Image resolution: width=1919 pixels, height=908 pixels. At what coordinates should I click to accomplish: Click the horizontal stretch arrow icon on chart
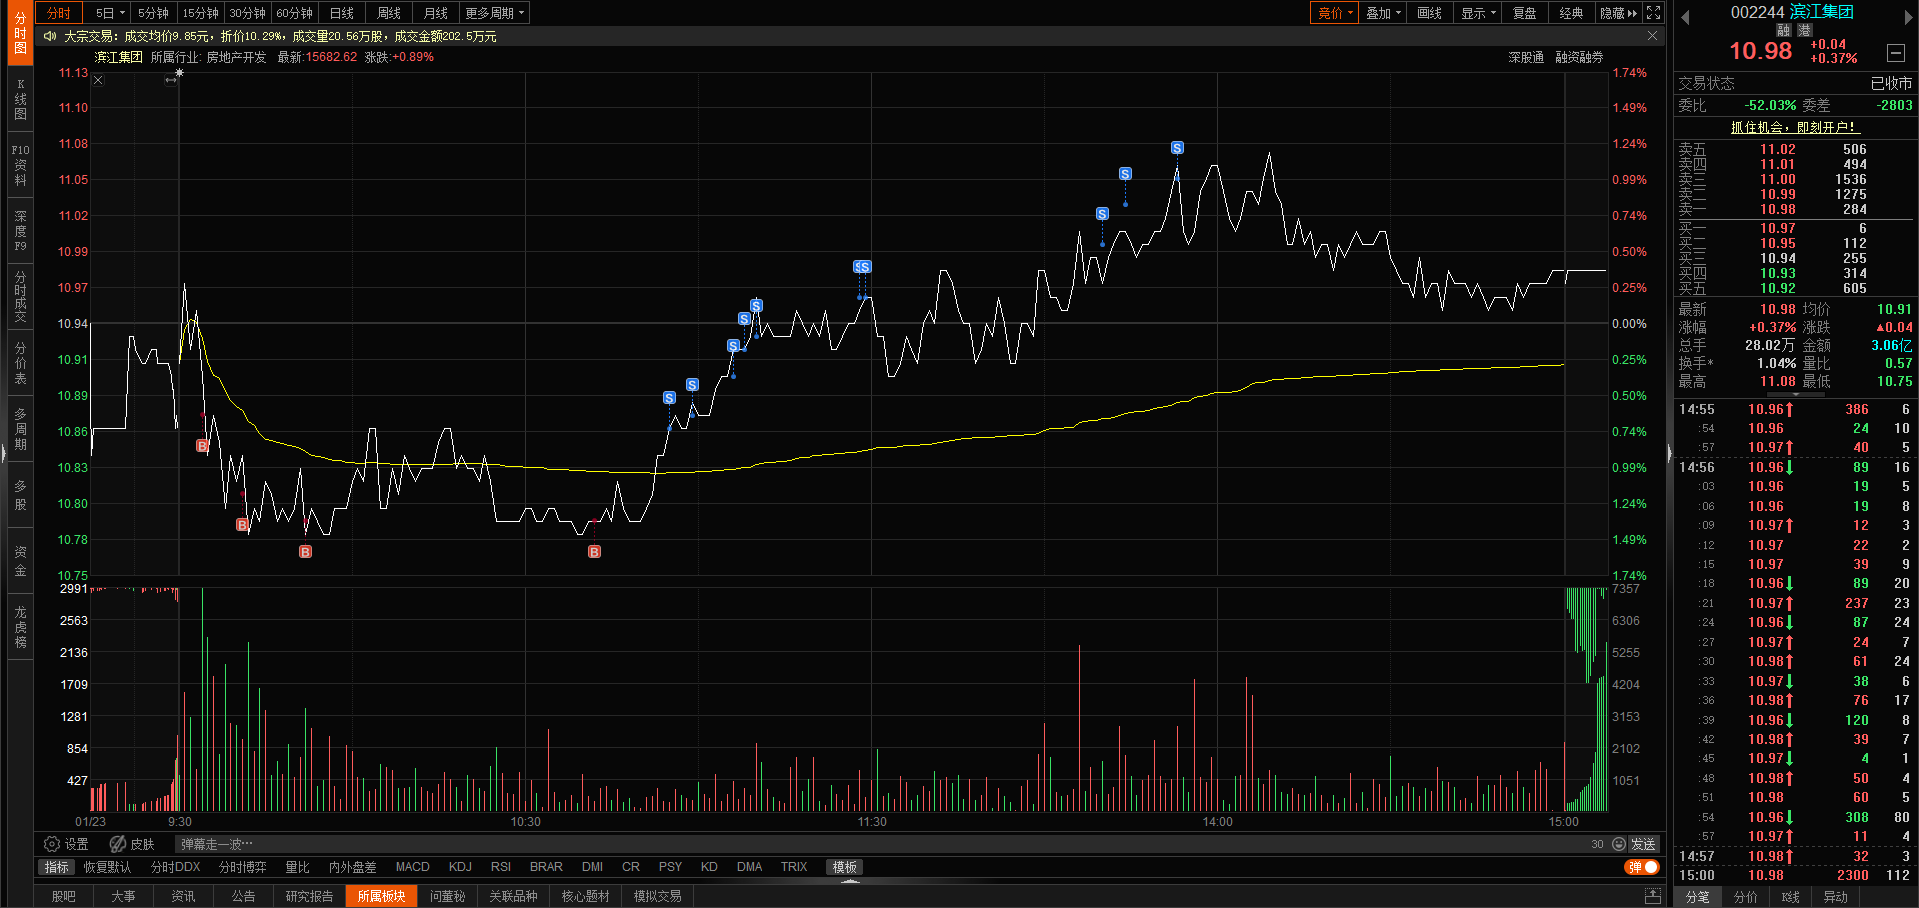171,80
